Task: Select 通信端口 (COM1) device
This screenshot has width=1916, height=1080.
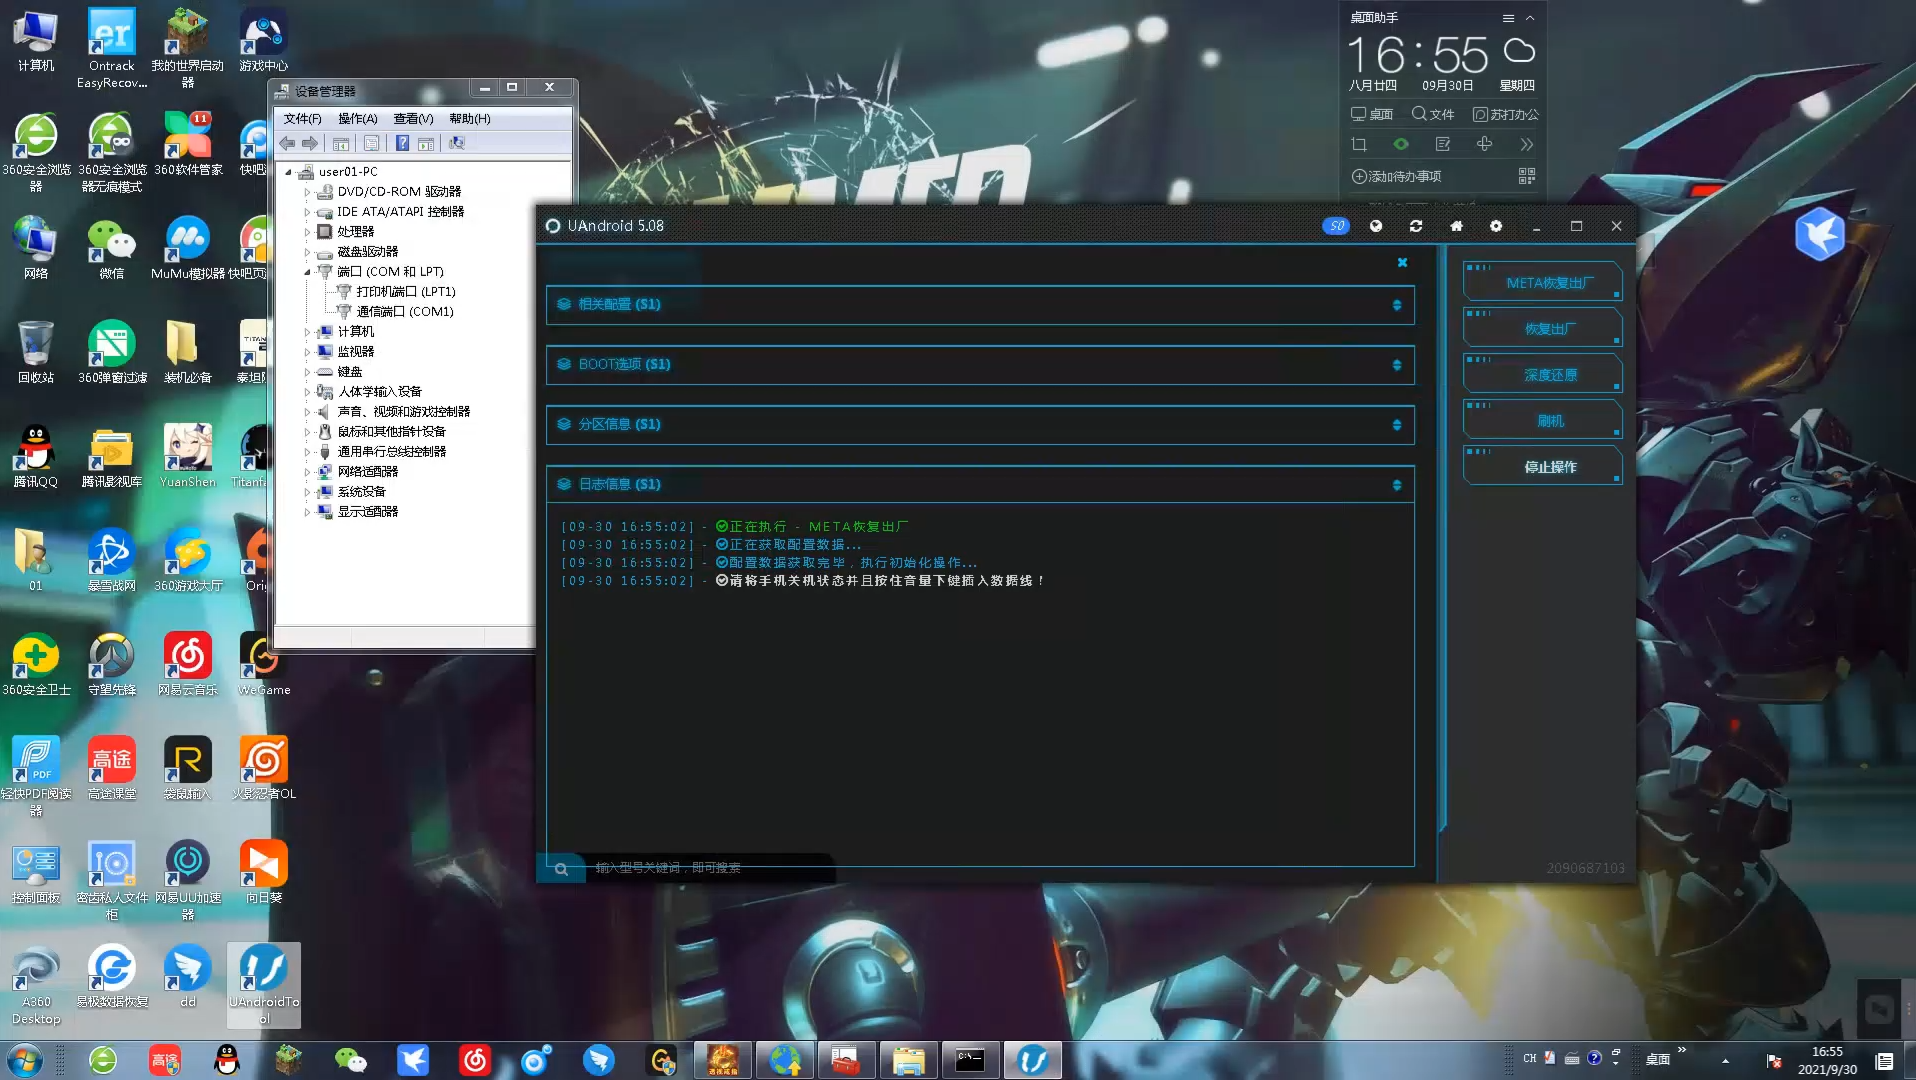Action: click(x=404, y=312)
